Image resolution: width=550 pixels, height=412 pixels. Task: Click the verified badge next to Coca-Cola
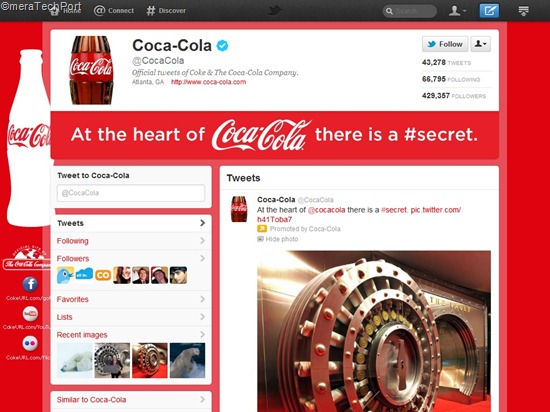point(222,46)
